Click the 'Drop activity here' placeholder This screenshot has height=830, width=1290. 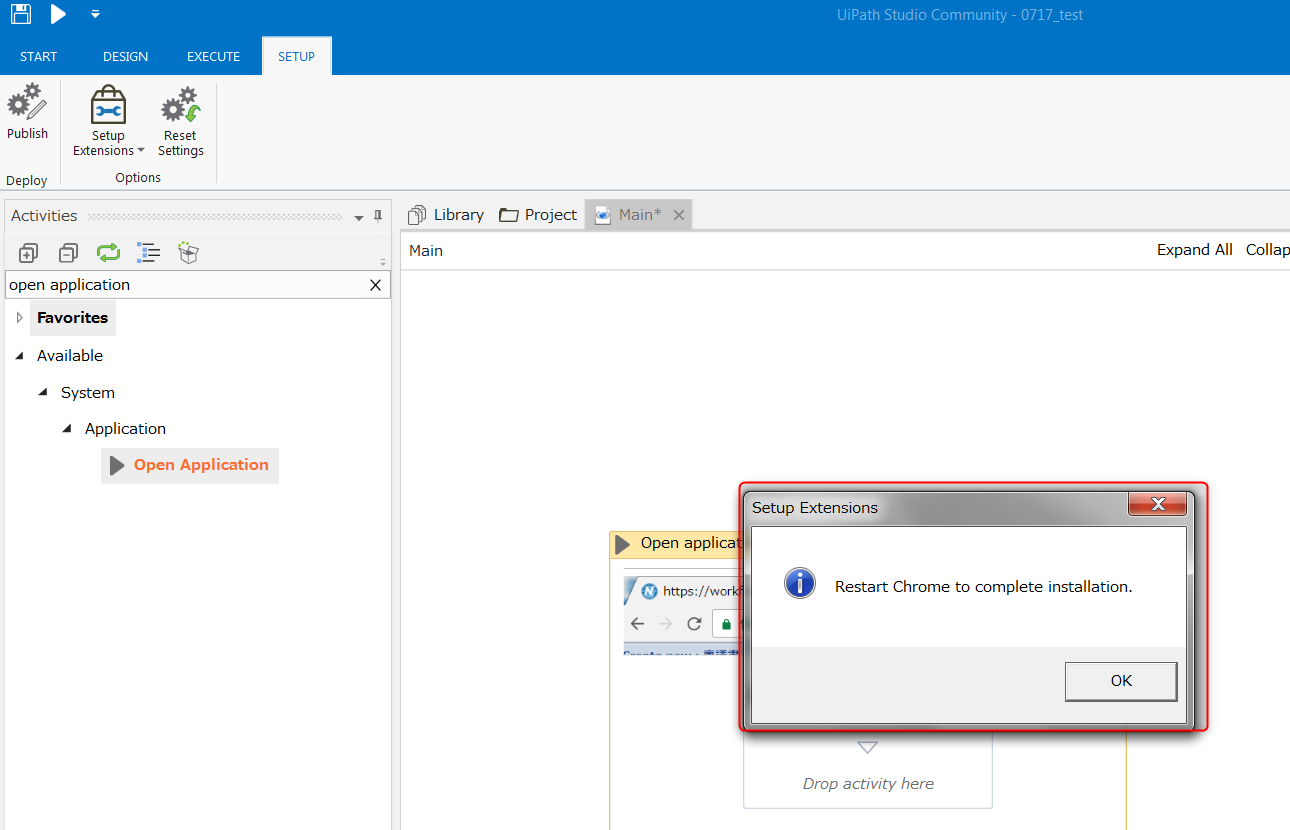coord(868,784)
